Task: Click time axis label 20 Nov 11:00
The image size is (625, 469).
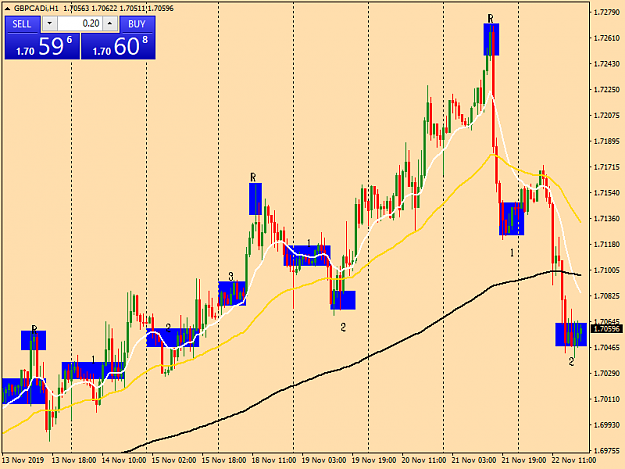Action: click(424, 460)
